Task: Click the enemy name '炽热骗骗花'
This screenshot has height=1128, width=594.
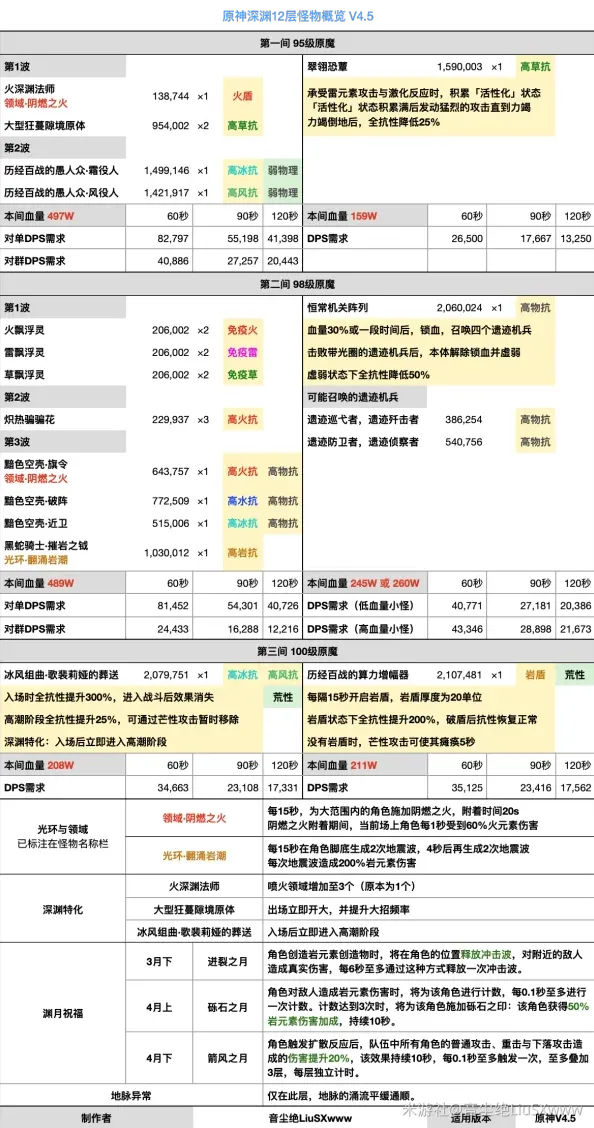Action: point(29,419)
